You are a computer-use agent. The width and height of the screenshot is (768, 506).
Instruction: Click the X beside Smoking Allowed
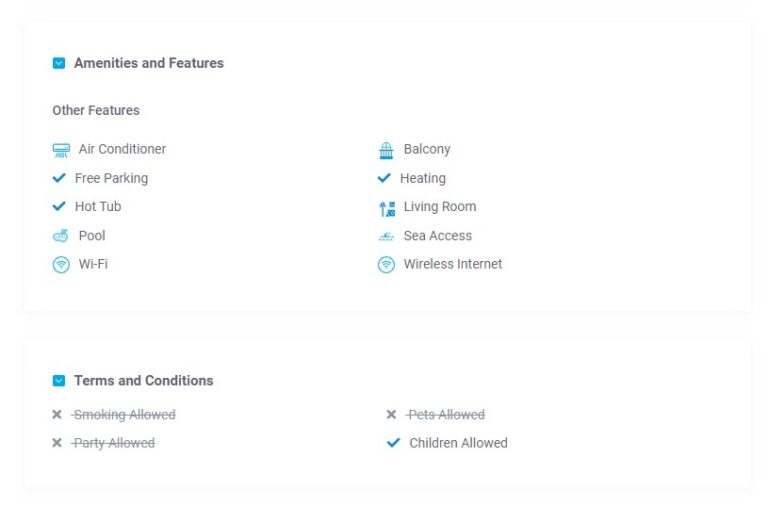tap(57, 414)
